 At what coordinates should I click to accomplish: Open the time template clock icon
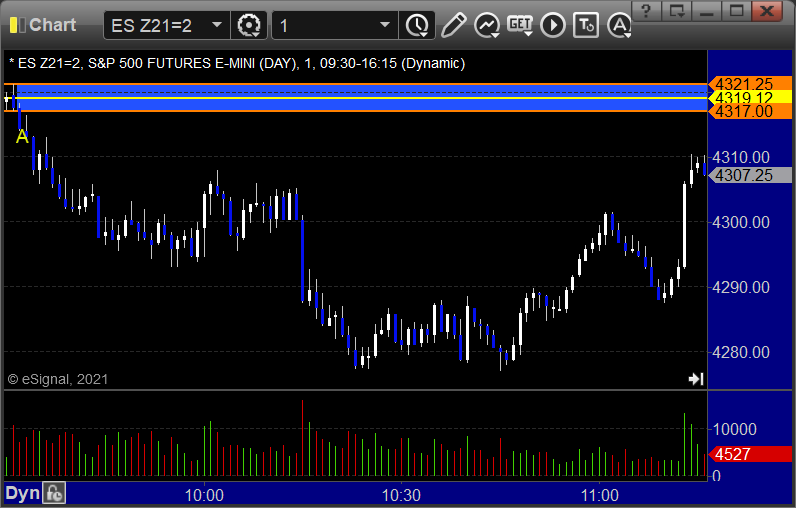click(x=417, y=25)
